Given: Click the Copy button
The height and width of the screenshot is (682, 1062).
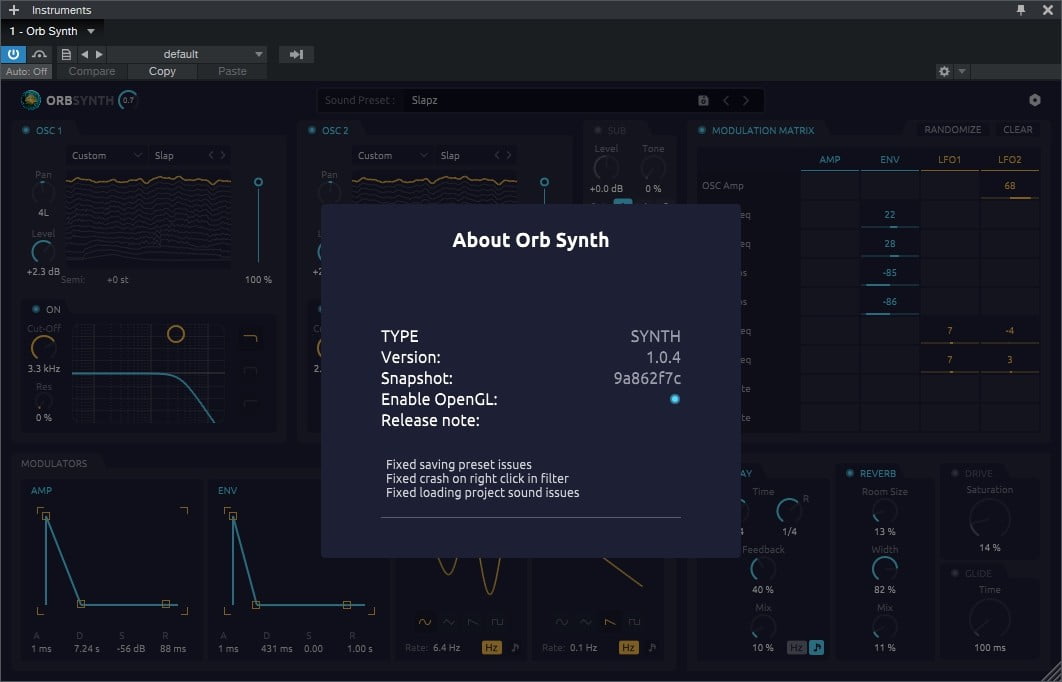Looking at the screenshot, I should click(x=162, y=71).
